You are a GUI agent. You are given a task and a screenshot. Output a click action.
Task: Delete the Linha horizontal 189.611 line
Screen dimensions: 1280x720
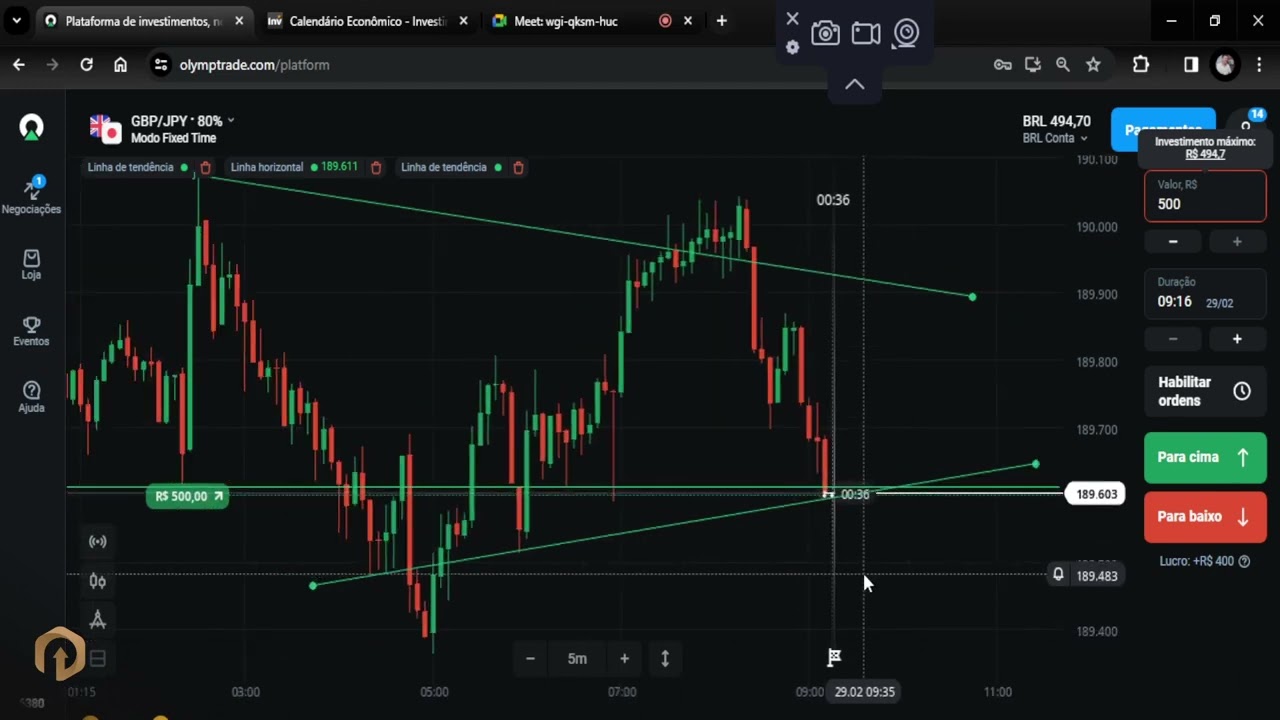click(x=376, y=168)
